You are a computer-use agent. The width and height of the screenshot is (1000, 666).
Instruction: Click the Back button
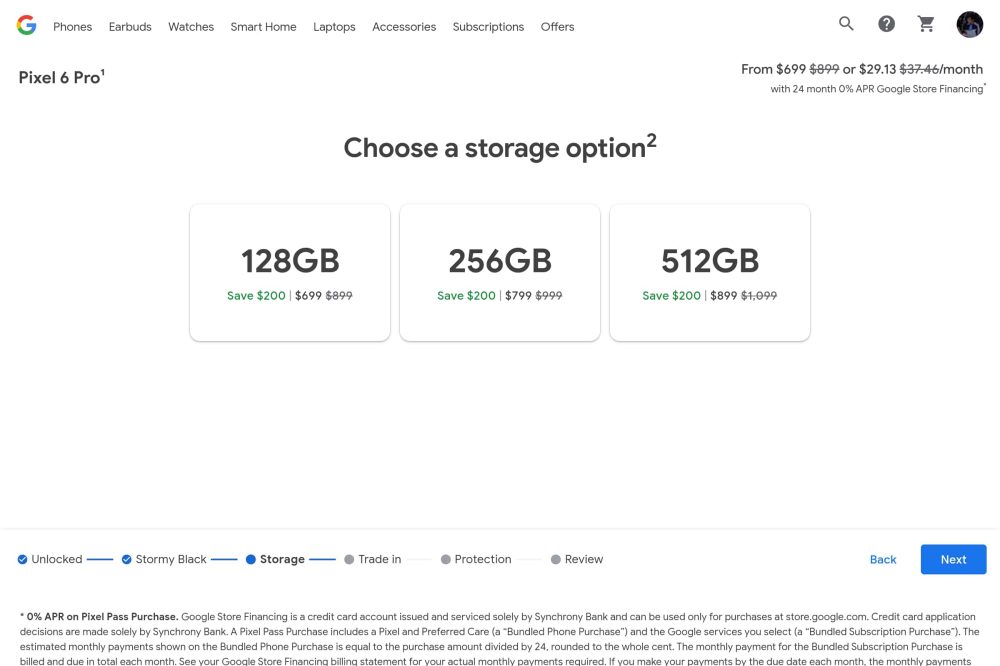point(882,559)
